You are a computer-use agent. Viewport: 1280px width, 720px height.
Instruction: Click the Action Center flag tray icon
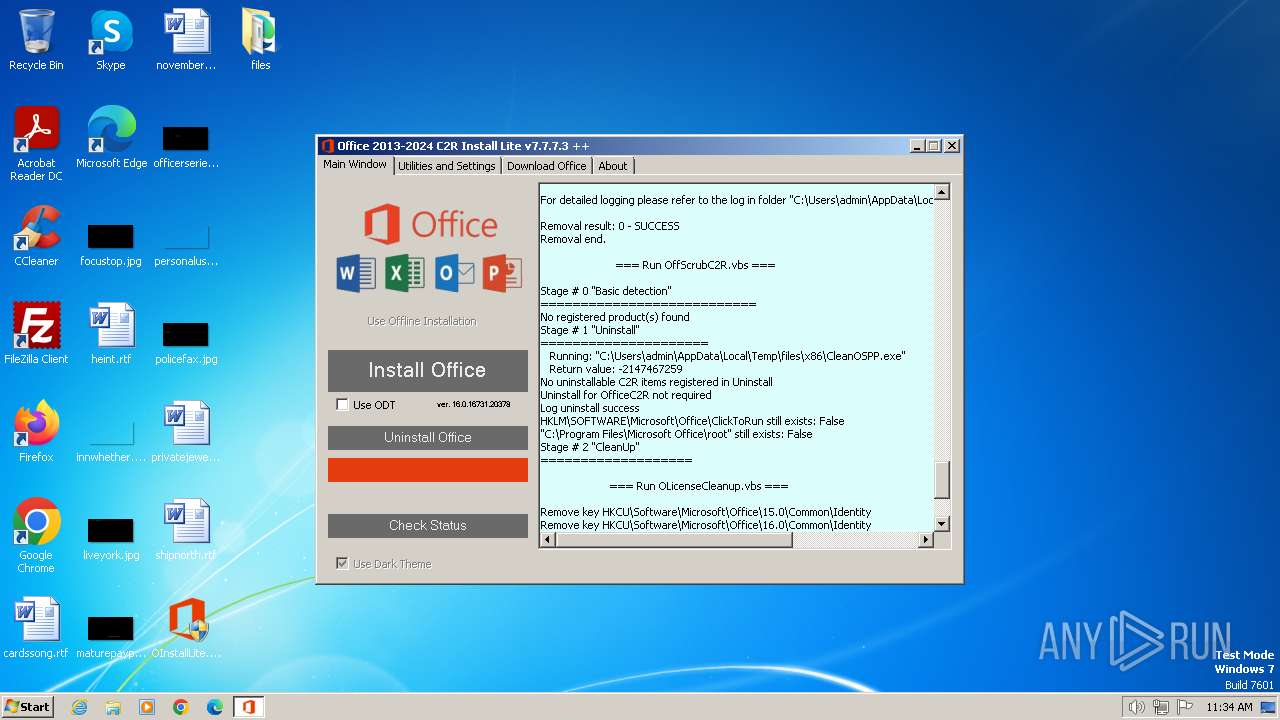coord(1185,707)
